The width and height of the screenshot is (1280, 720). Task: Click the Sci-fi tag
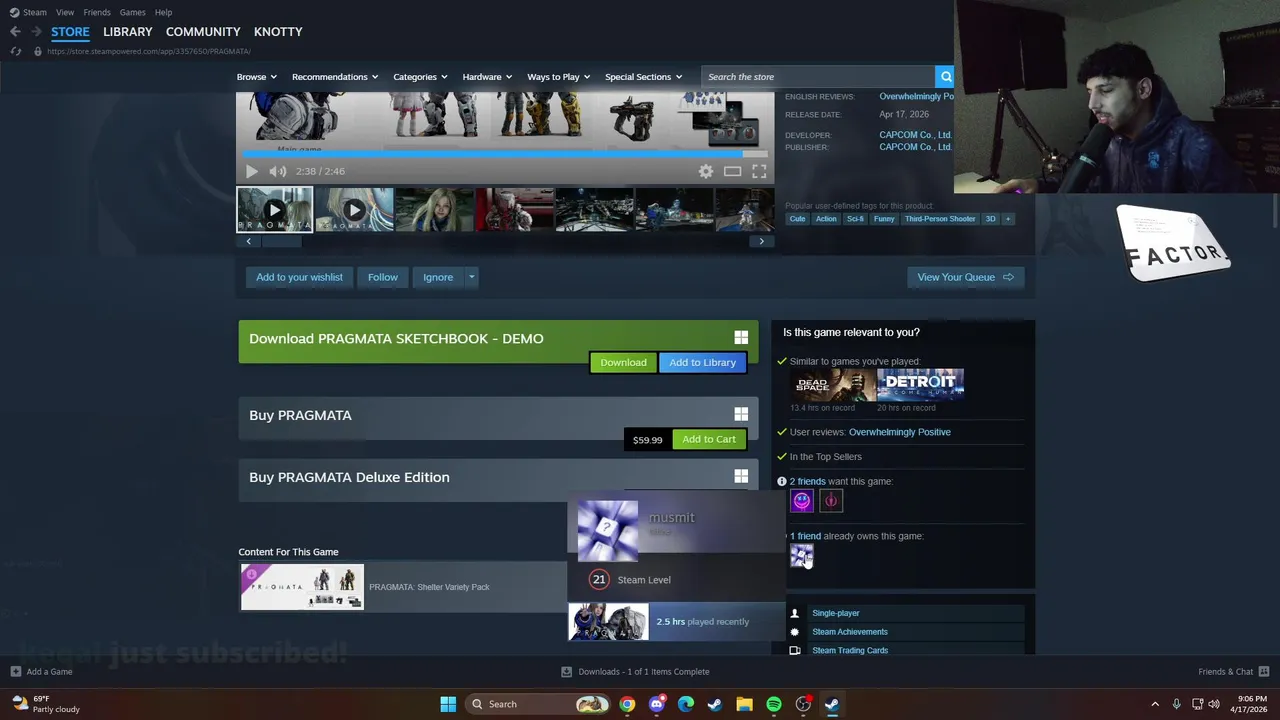(855, 219)
